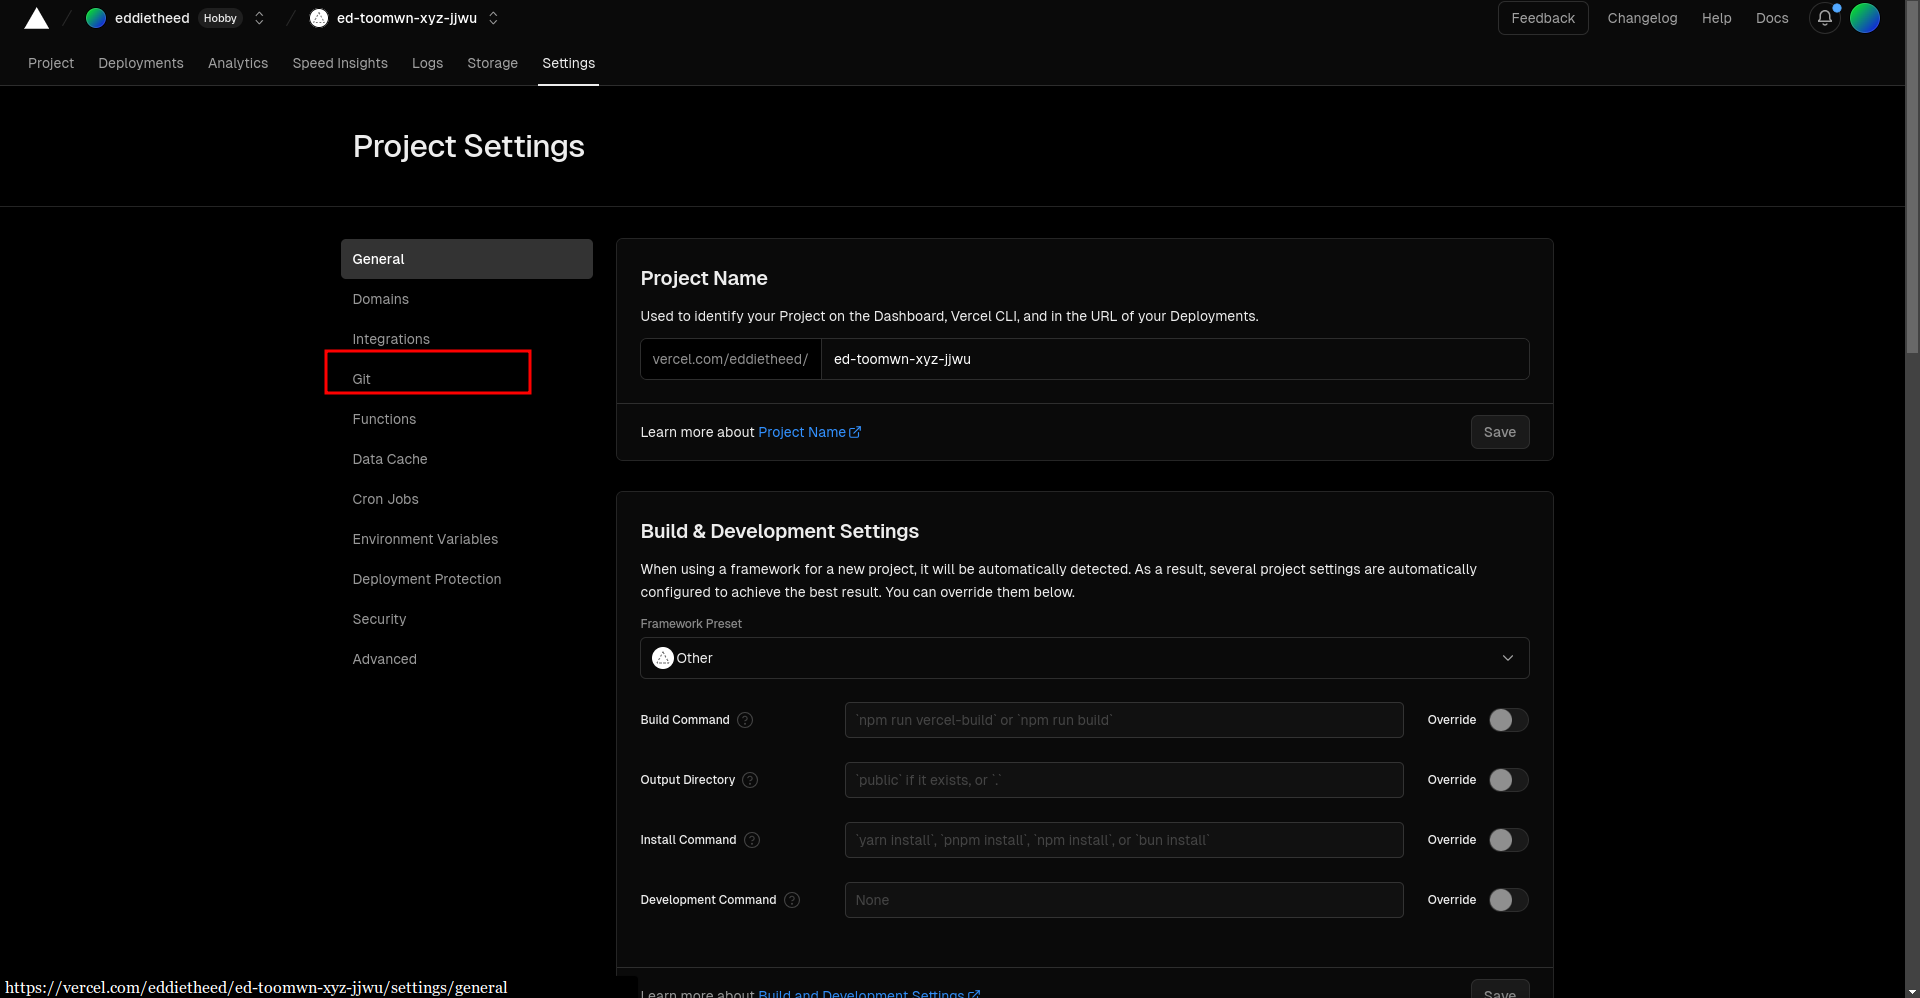Viewport: 1920px width, 998px height.
Task: Click the eddietheed team avatar icon
Action: 96,18
